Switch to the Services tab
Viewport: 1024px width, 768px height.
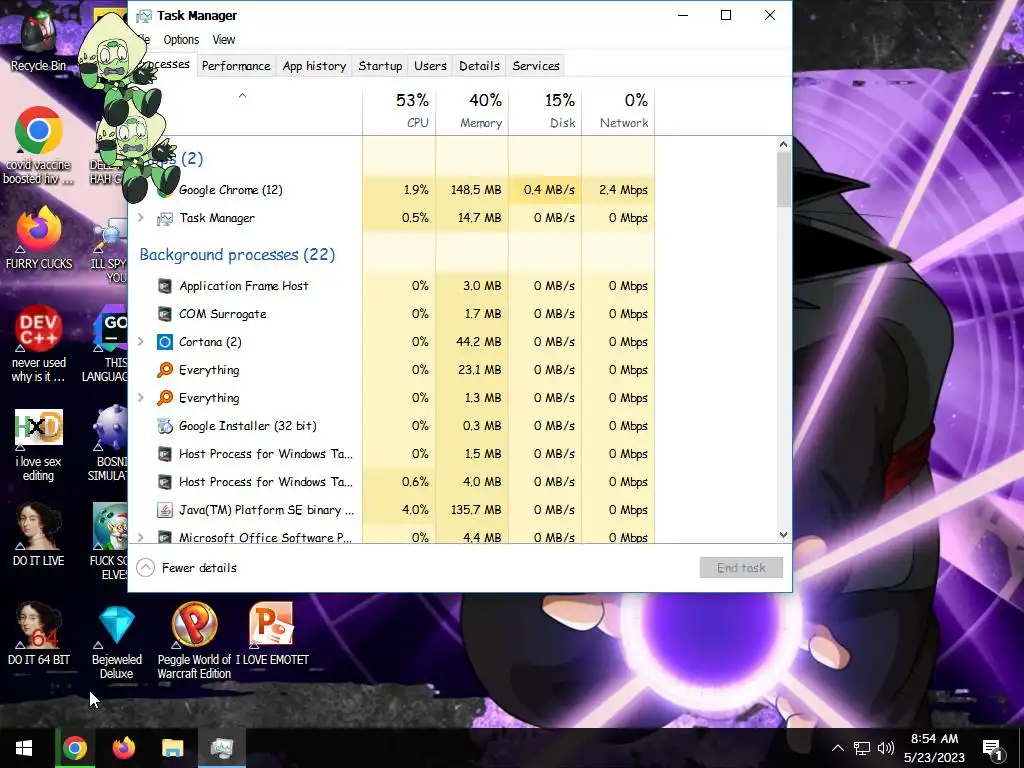[536, 66]
